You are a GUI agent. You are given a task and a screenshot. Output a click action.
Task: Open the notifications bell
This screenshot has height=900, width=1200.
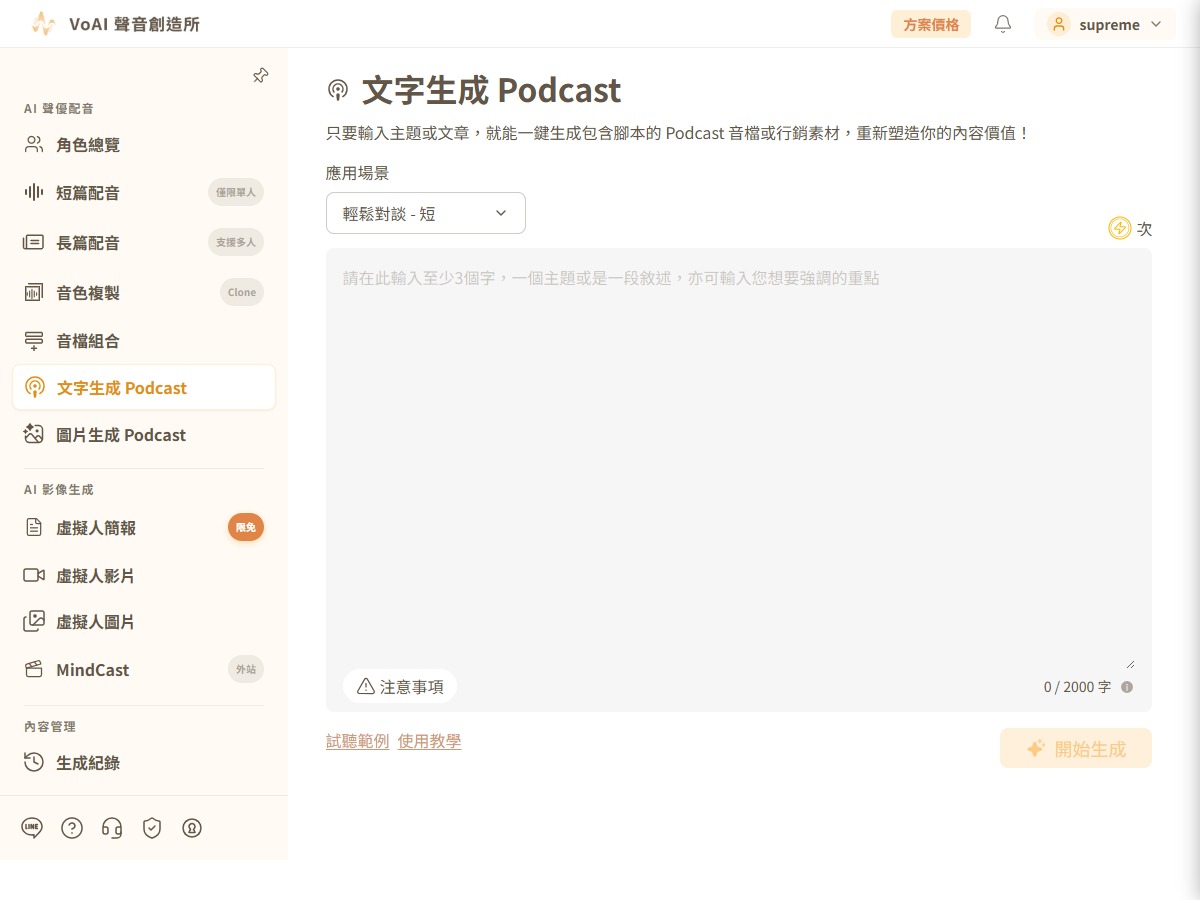pyautogui.click(x=1003, y=24)
